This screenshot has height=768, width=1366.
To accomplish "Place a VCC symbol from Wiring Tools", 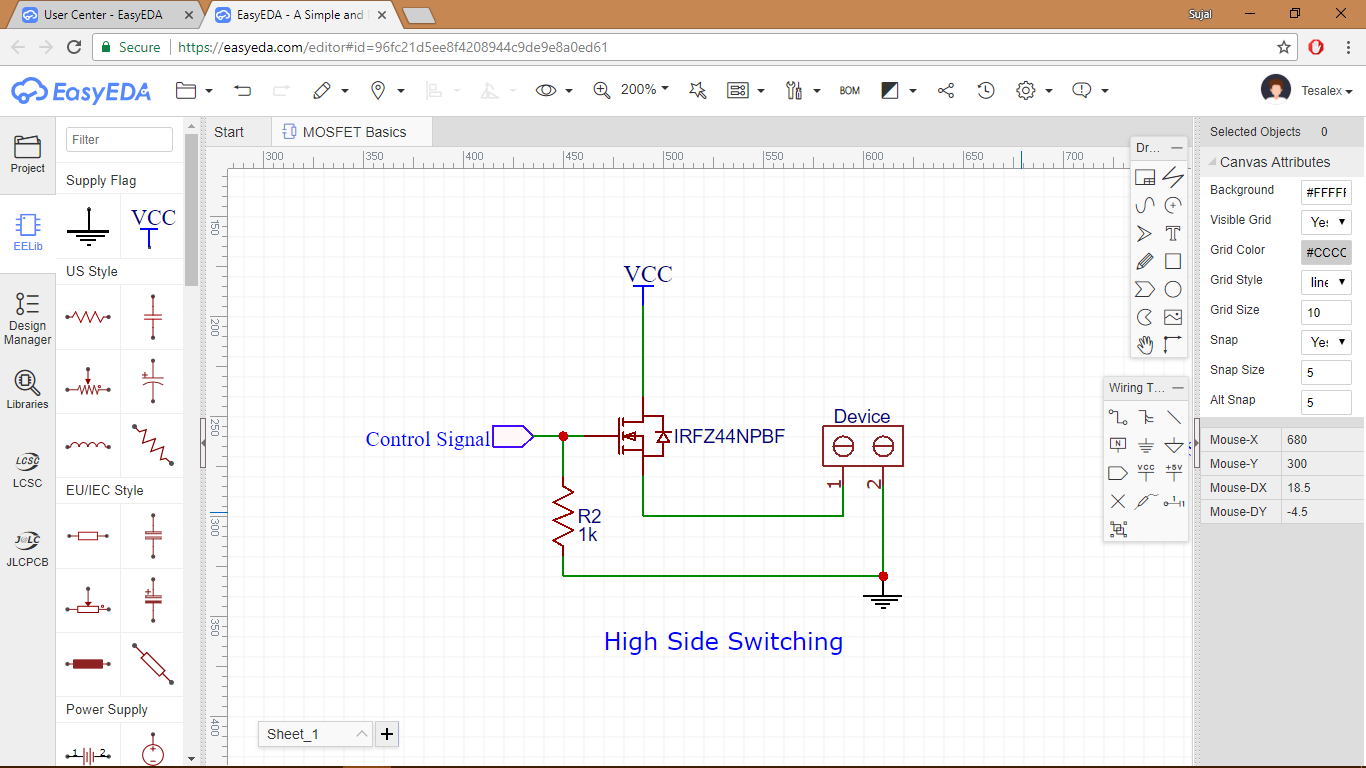I will pyautogui.click(x=1146, y=472).
